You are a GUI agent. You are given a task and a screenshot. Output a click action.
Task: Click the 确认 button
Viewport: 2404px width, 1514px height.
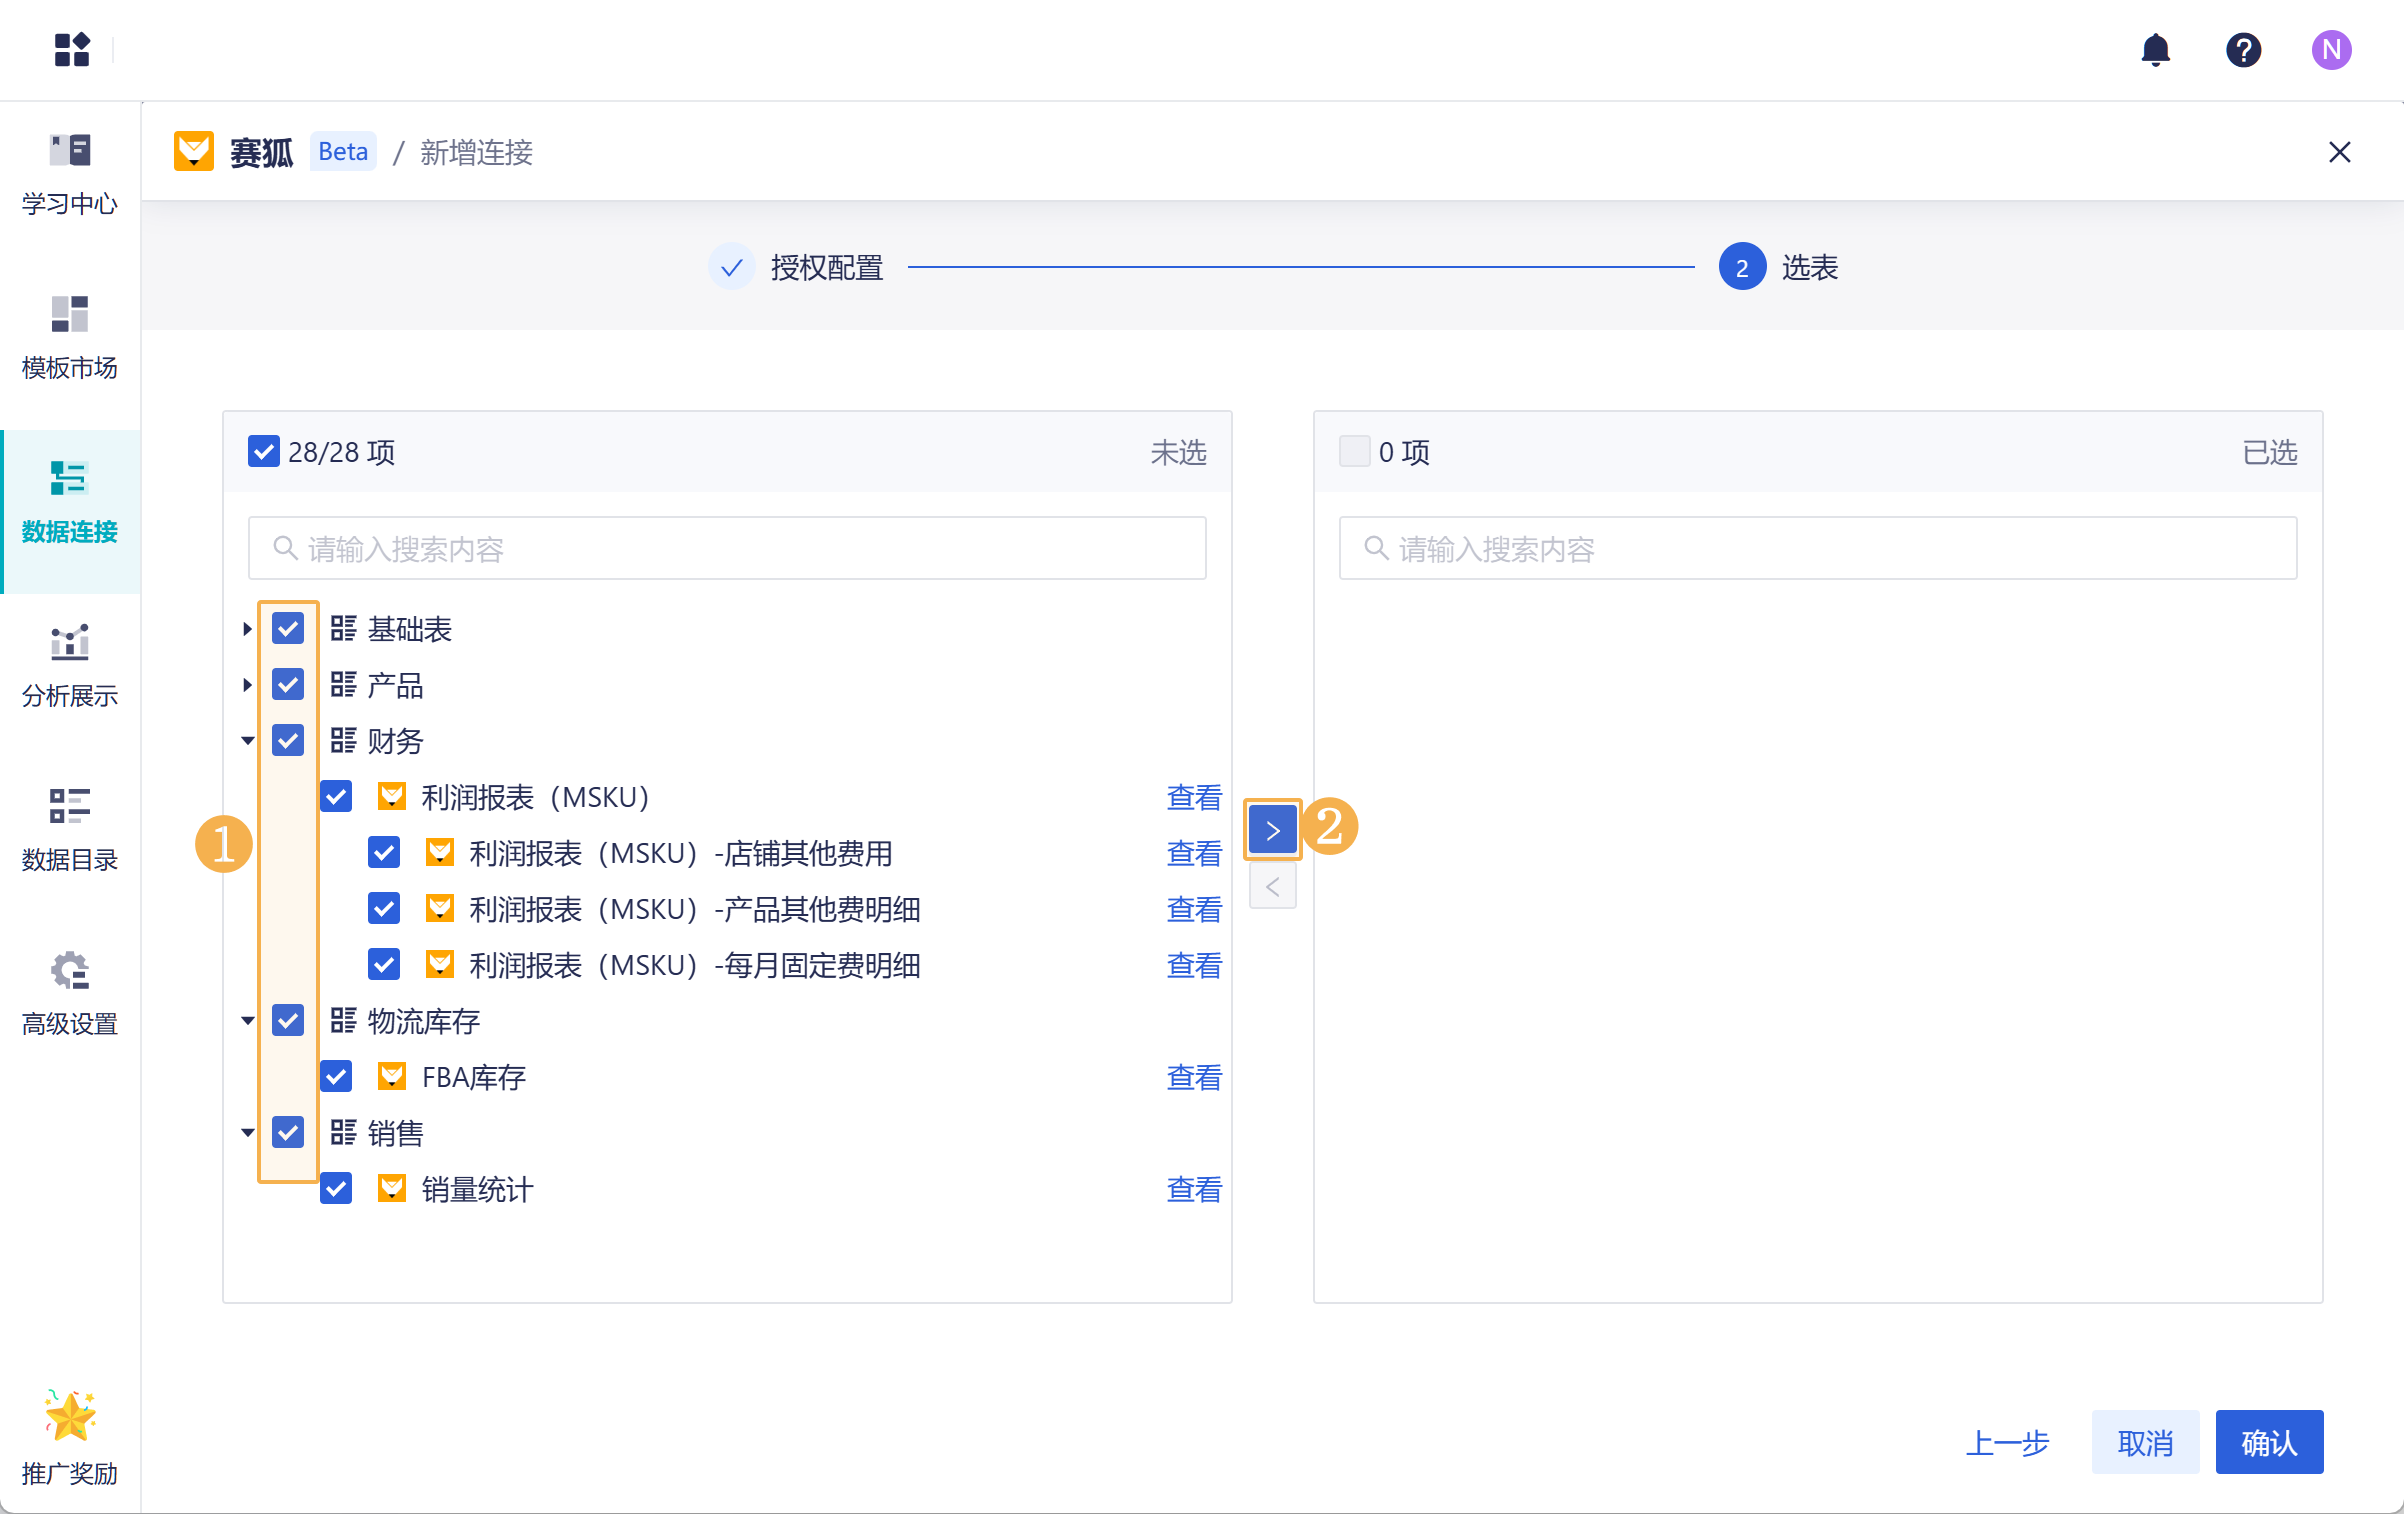[x=2268, y=1442]
